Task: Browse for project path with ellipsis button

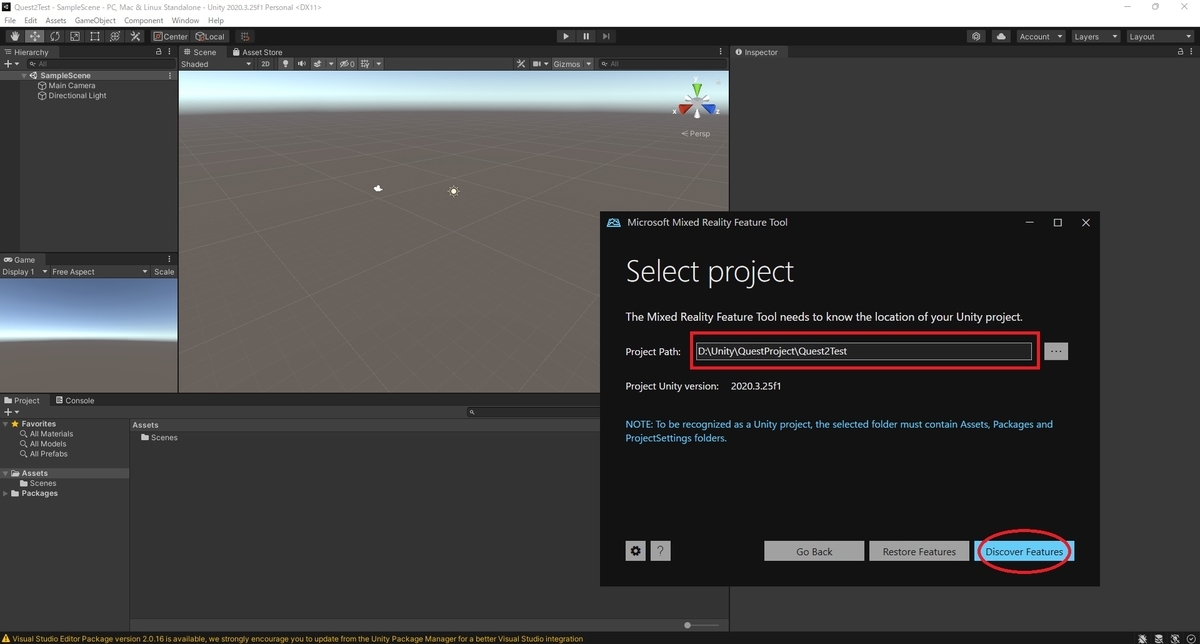Action: coord(1056,351)
